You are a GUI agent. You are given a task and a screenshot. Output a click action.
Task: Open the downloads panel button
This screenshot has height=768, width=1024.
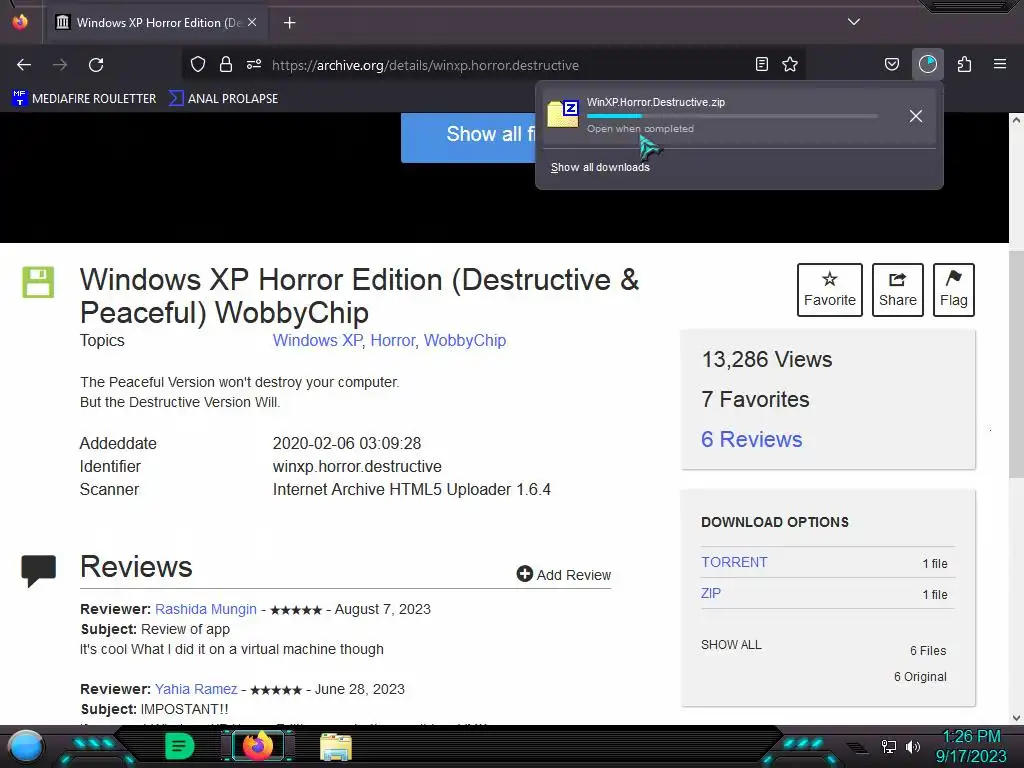928,64
